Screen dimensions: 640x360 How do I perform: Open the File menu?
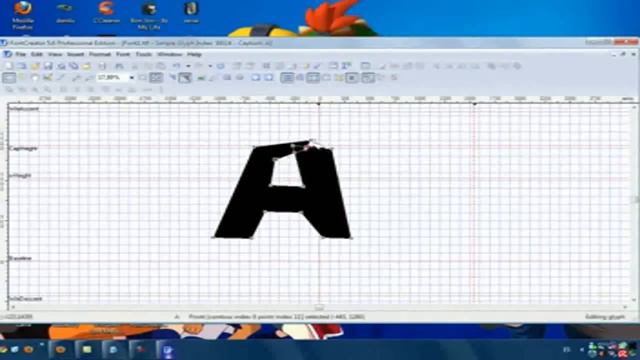click(20, 54)
